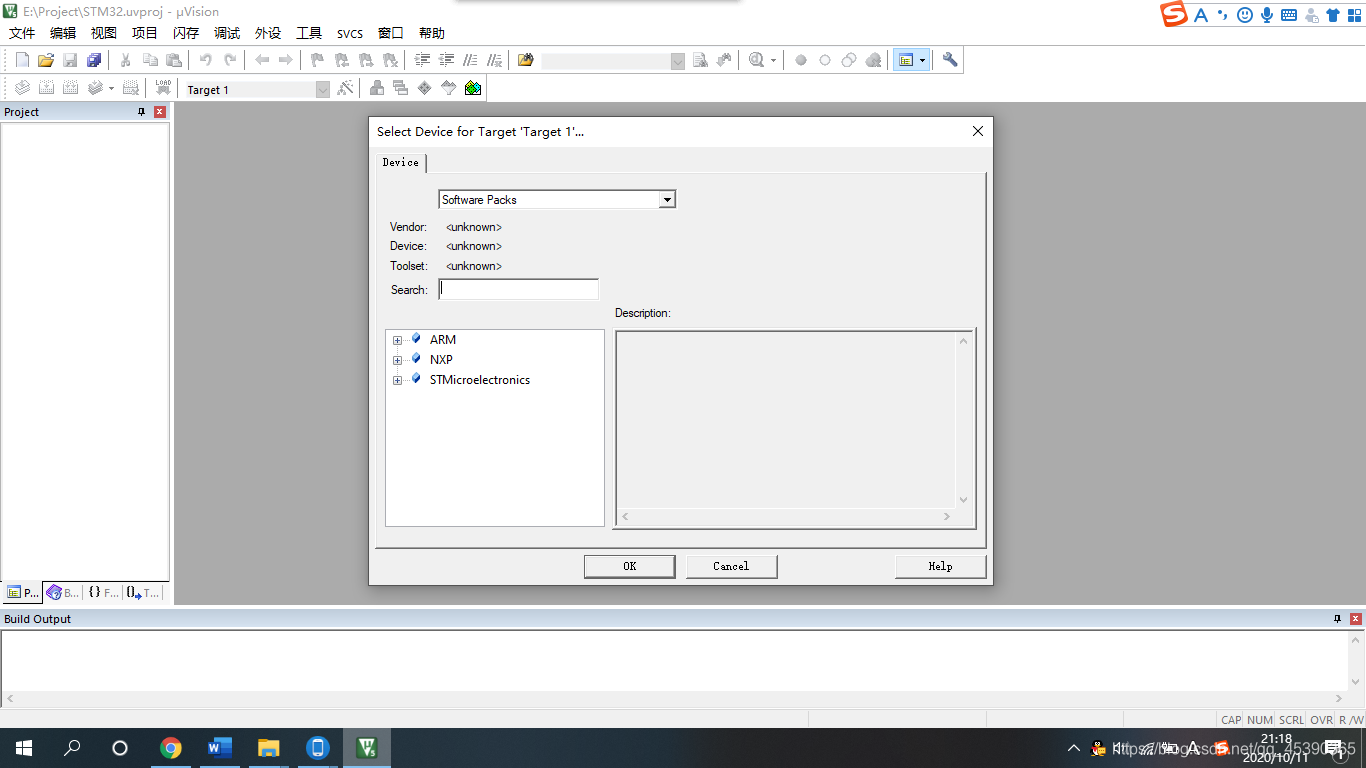The image size is (1366, 768).
Task: Open Chrome from the taskbar
Action: tap(171, 748)
